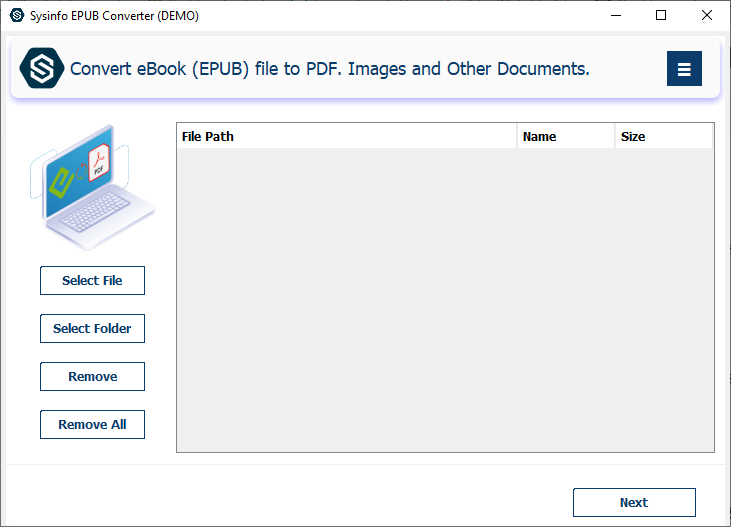
Task: Click the small app icon in the title bar
Action: (x=16, y=15)
